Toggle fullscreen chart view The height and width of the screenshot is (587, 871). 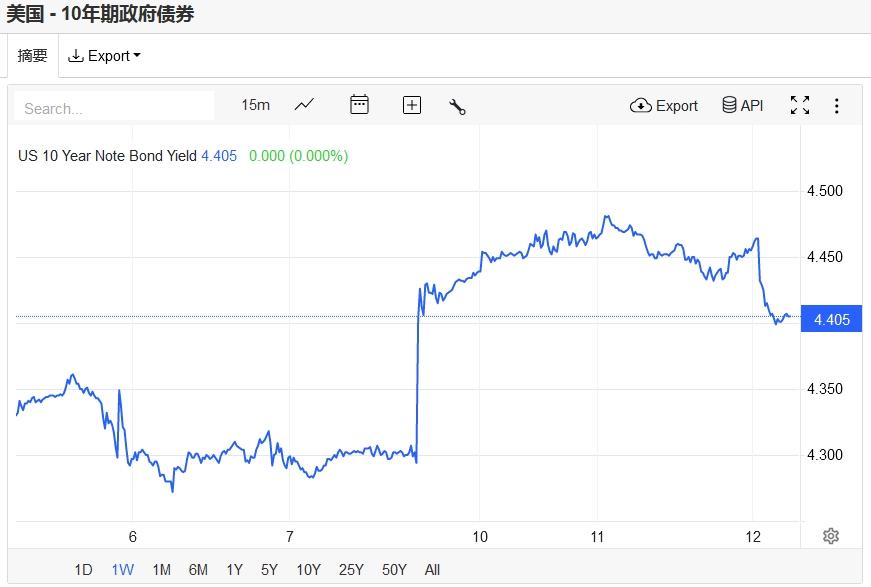[800, 105]
